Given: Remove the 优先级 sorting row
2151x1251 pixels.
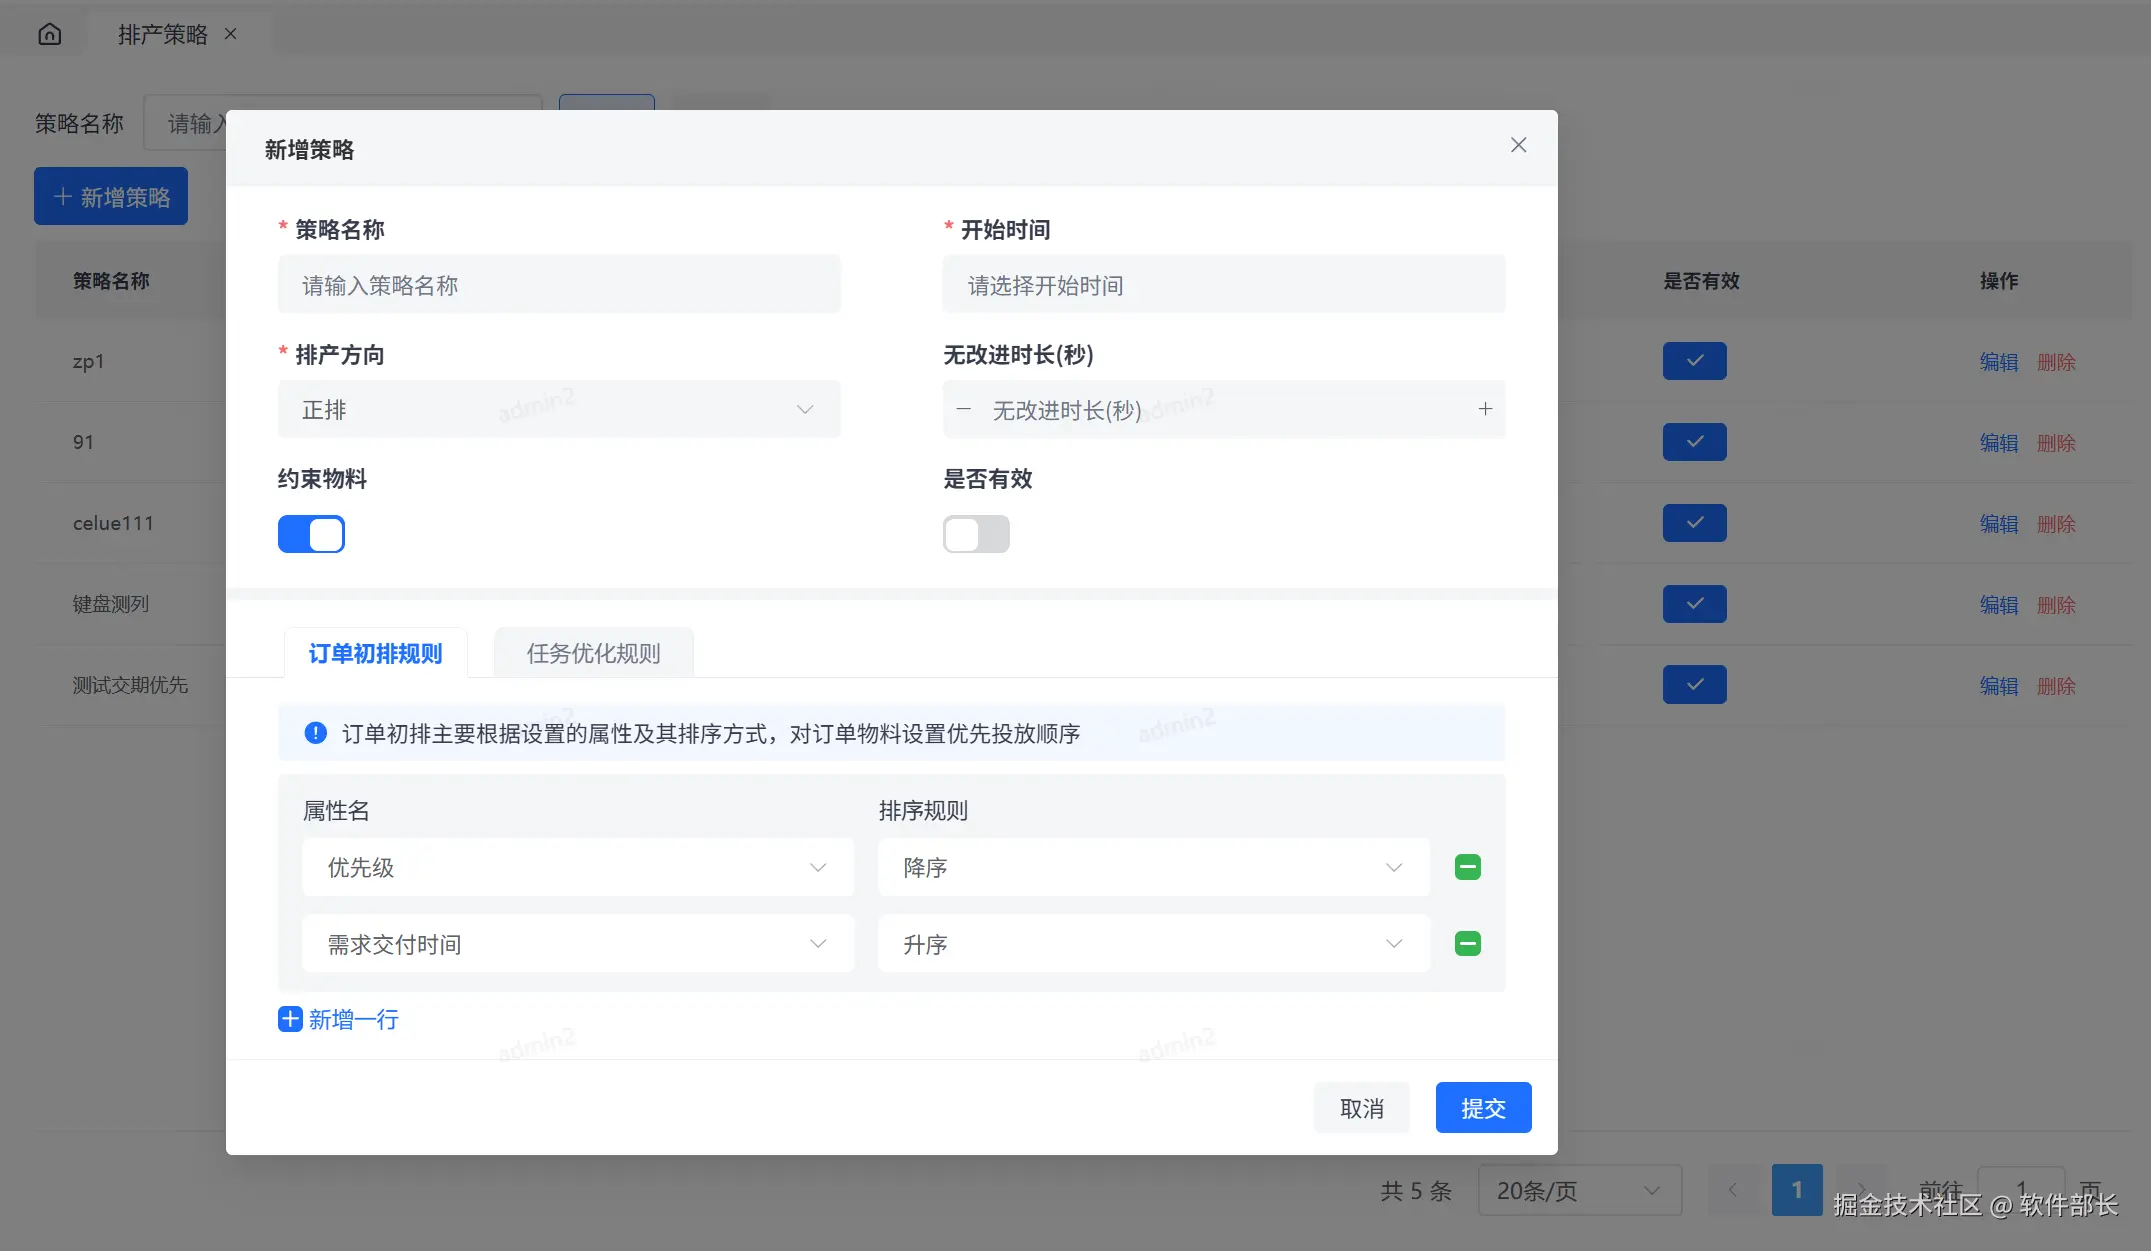Looking at the screenshot, I should (x=1467, y=867).
